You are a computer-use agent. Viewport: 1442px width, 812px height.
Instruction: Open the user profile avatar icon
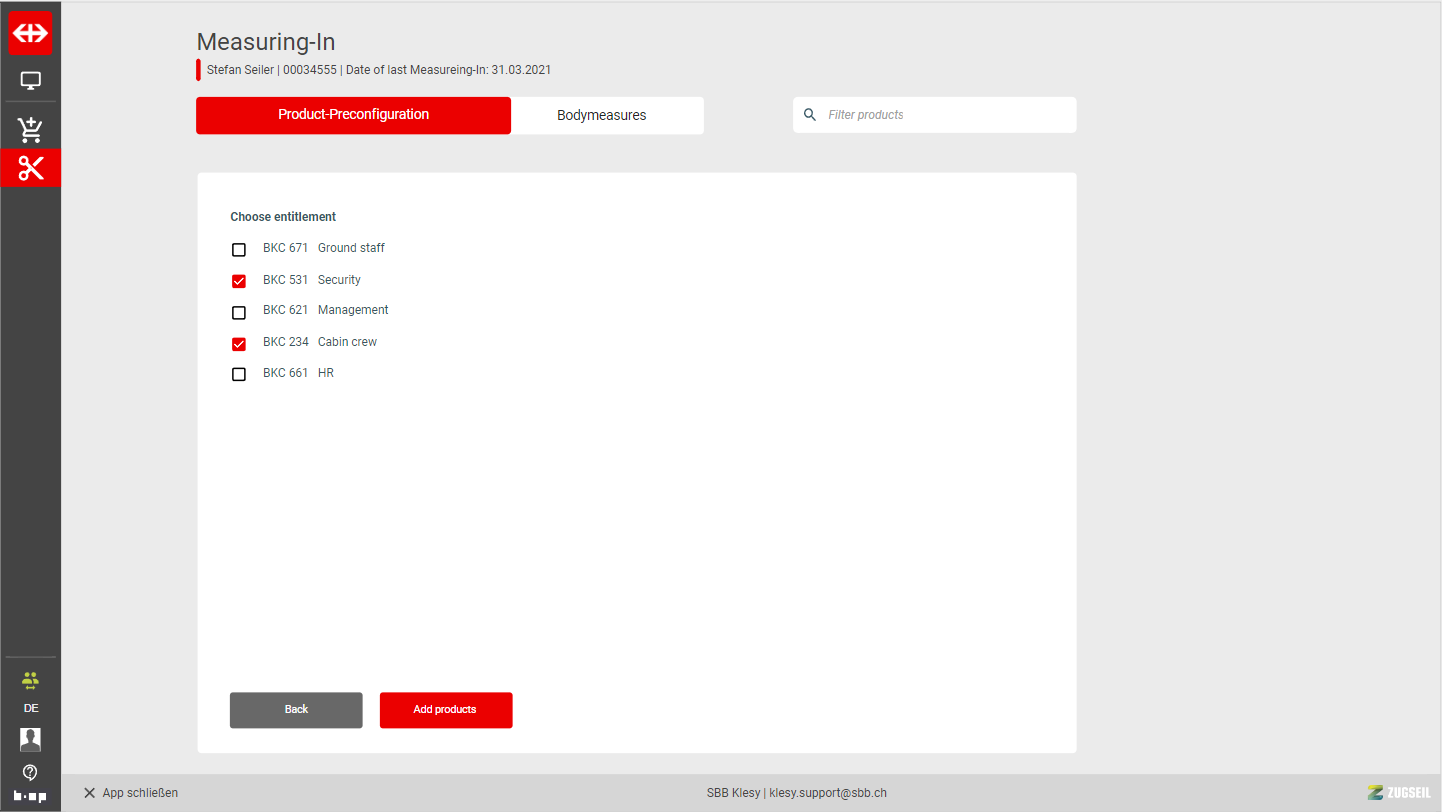[30, 739]
